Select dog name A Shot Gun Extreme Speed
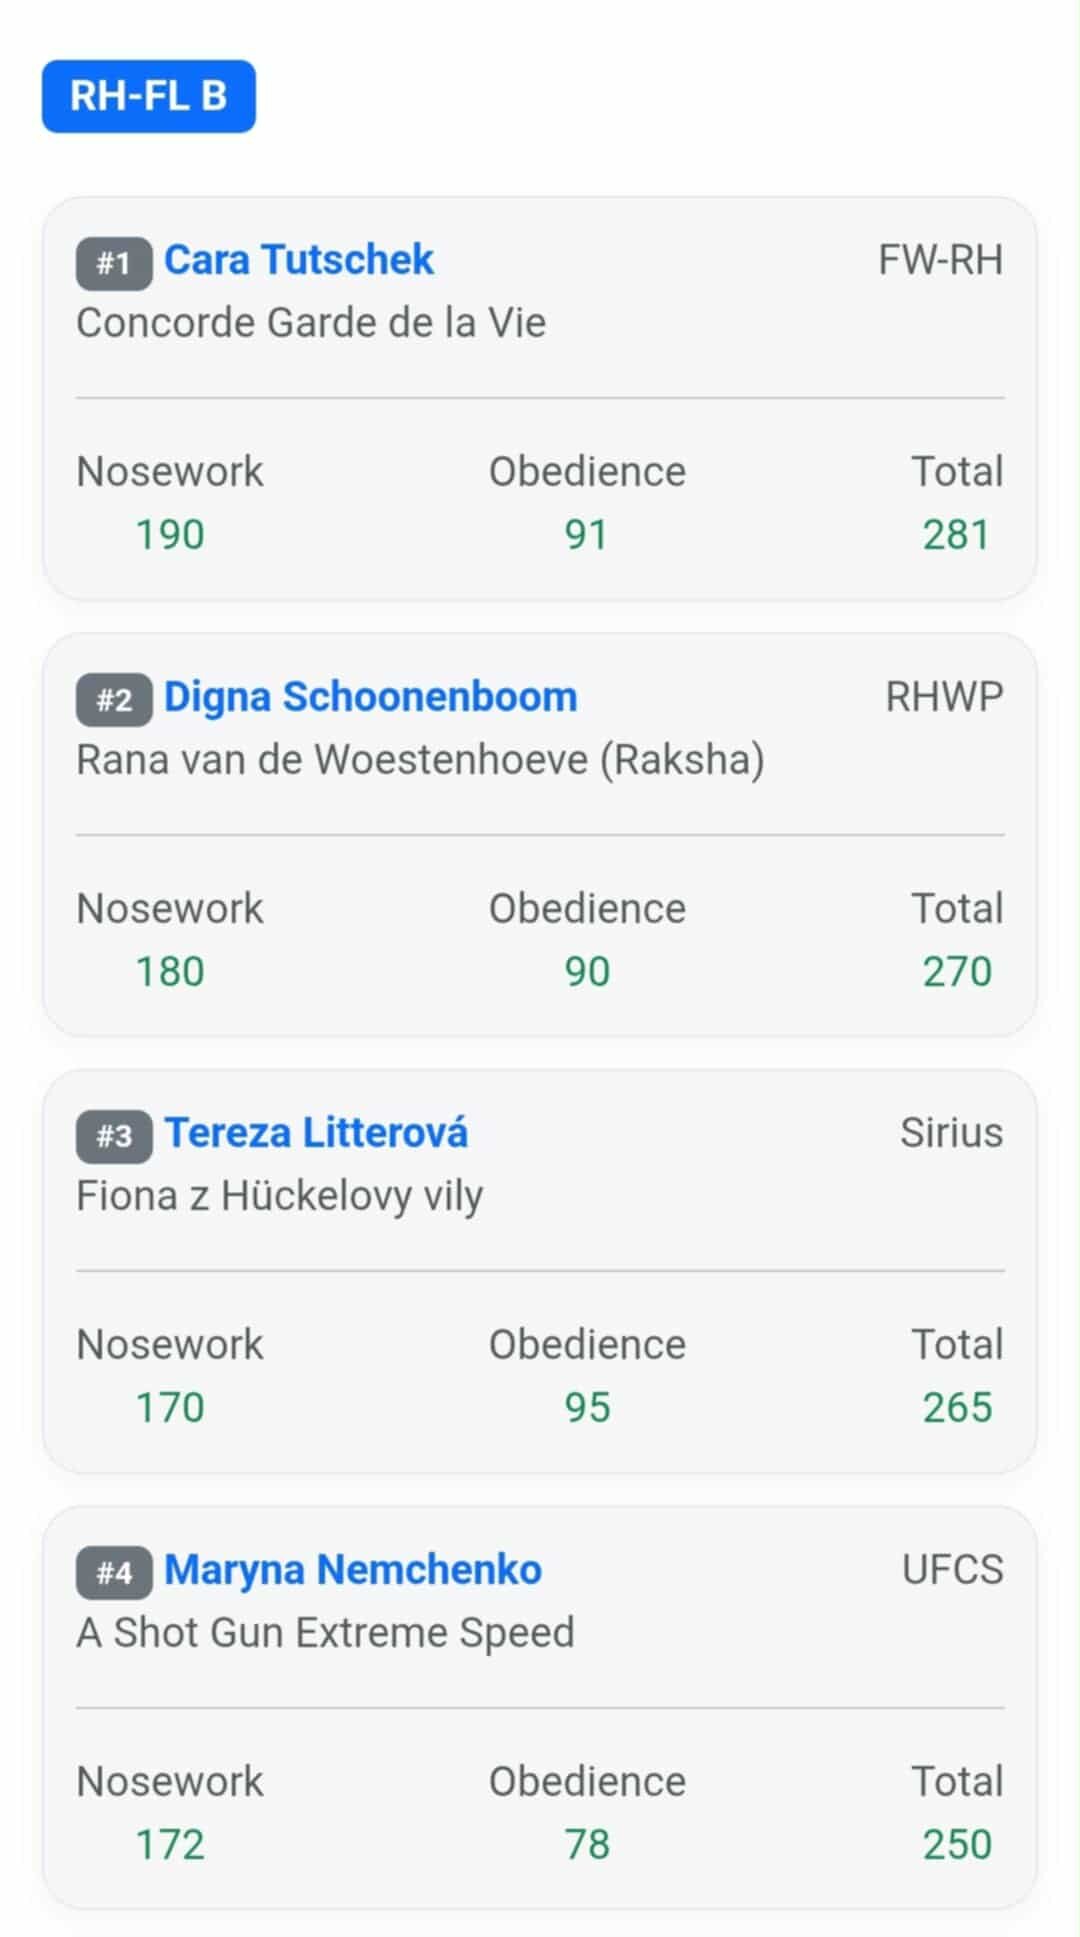The height and width of the screenshot is (1937, 1080). [x=325, y=1633]
